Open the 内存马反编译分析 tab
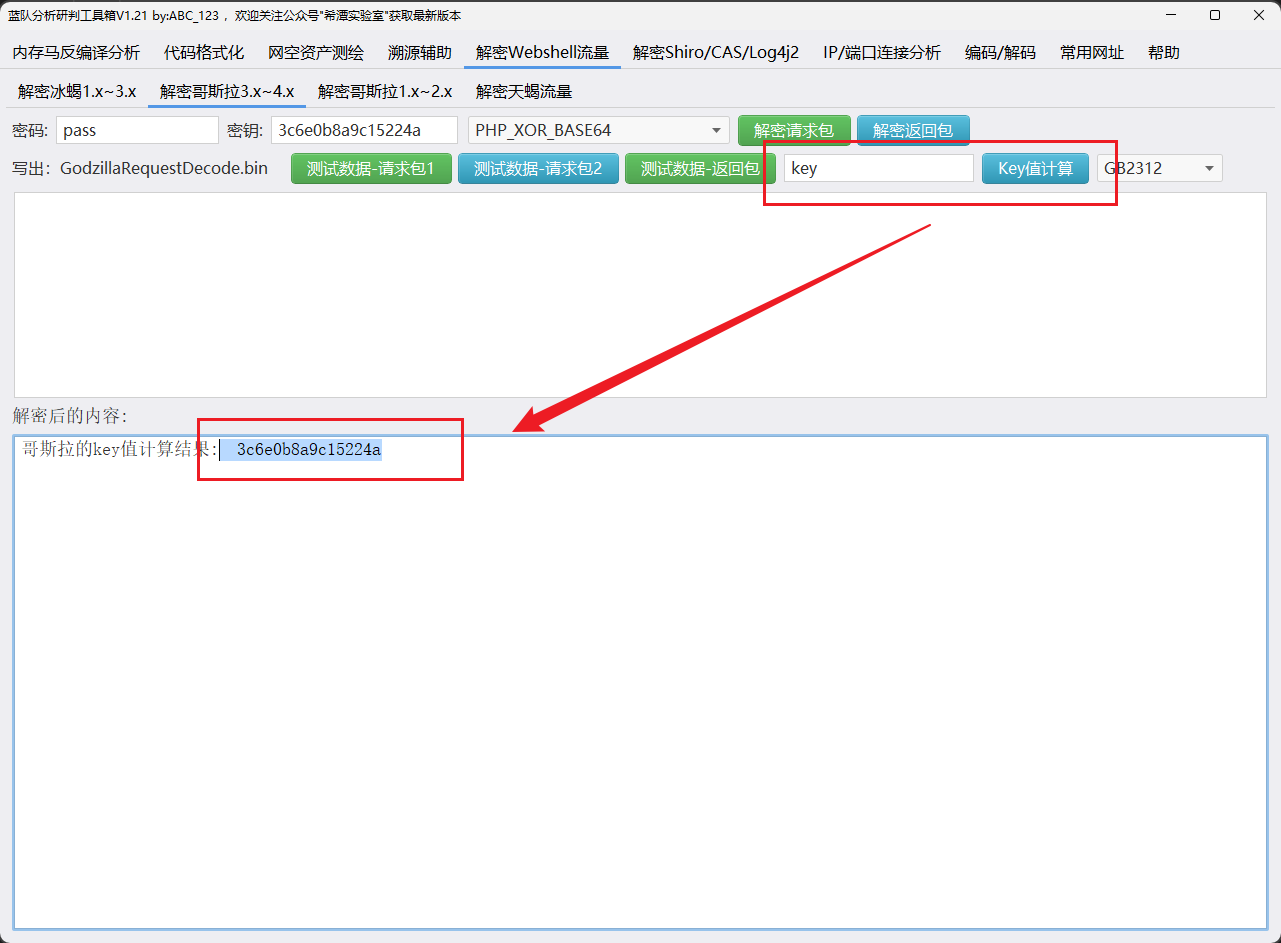This screenshot has width=1281, height=943. [x=76, y=53]
